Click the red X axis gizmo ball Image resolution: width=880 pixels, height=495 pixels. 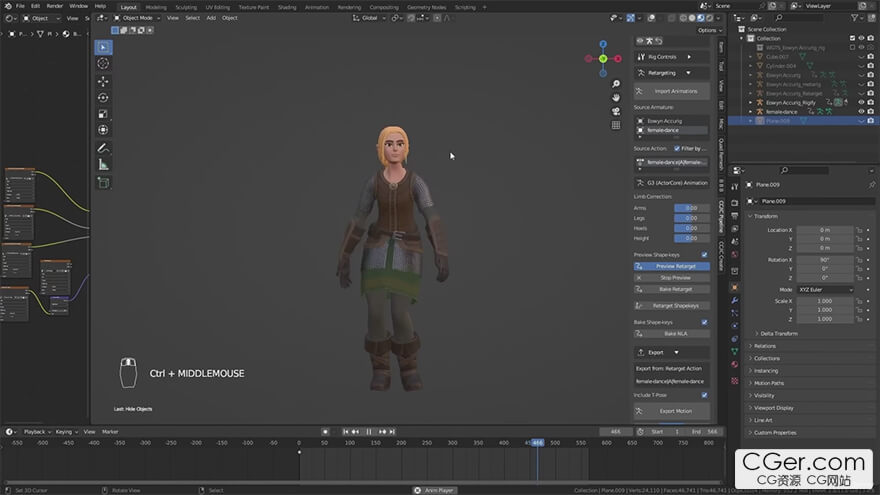coord(618,58)
